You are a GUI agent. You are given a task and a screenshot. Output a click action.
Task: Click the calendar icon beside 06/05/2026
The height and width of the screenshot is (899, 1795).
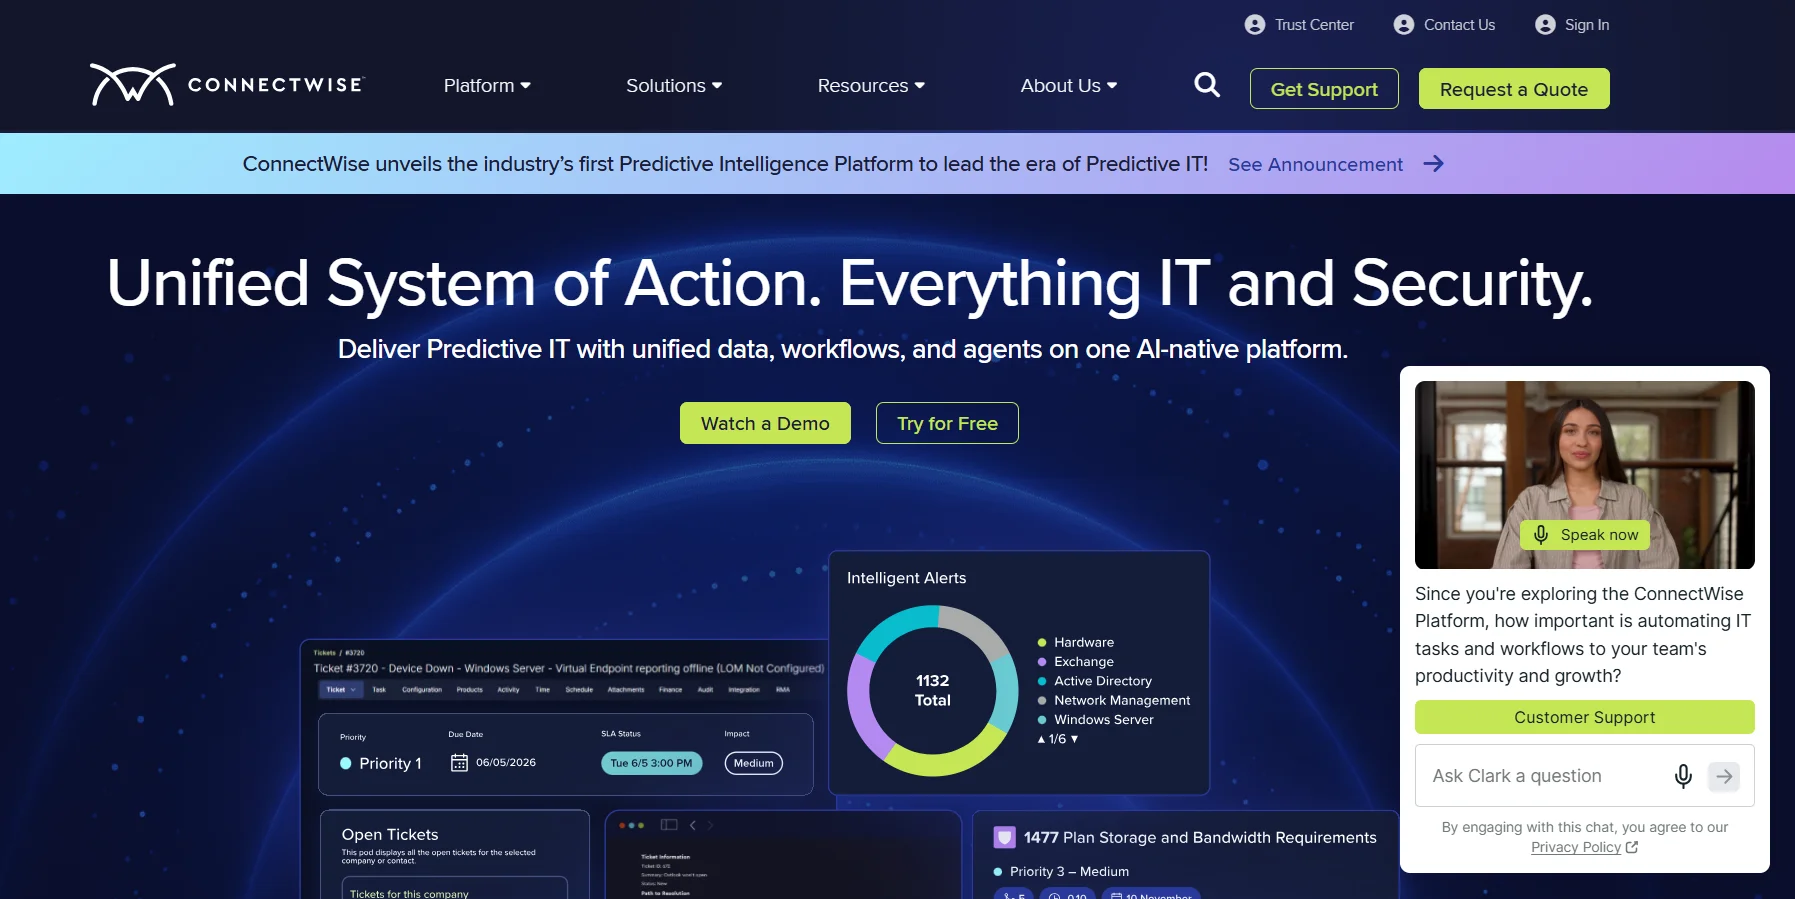[459, 763]
